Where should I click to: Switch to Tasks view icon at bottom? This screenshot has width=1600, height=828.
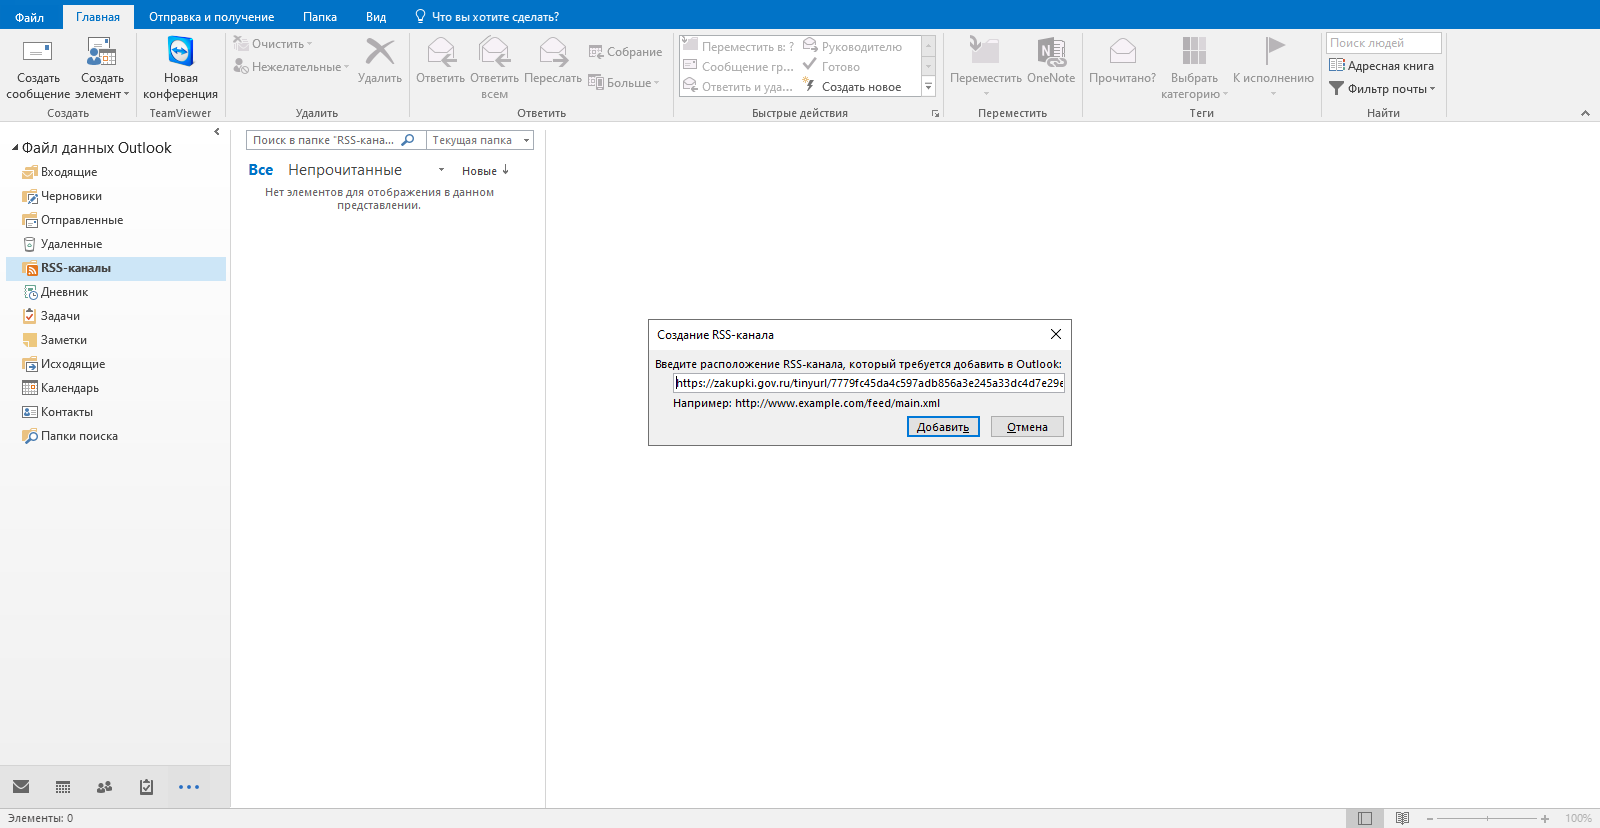tap(146, 787)
